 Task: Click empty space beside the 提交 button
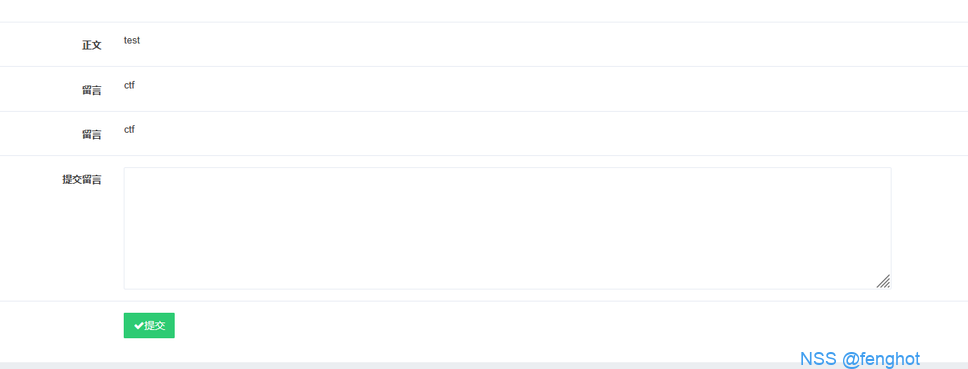click(x=556, y=326)
